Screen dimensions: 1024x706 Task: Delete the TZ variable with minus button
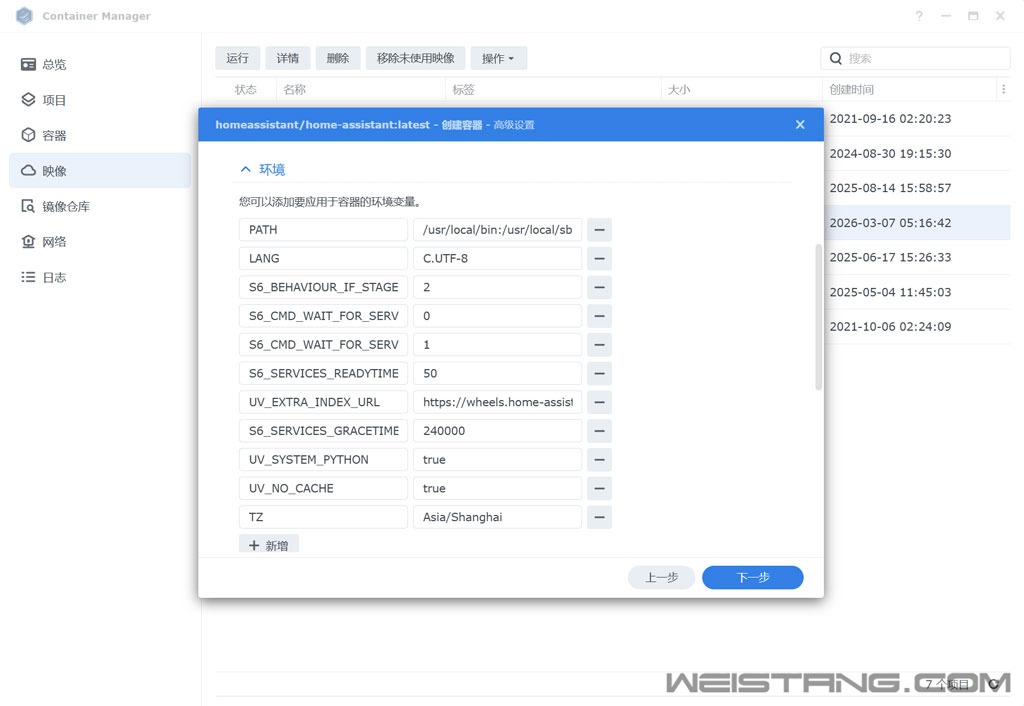pyautogui.click(x=599, y=518)
